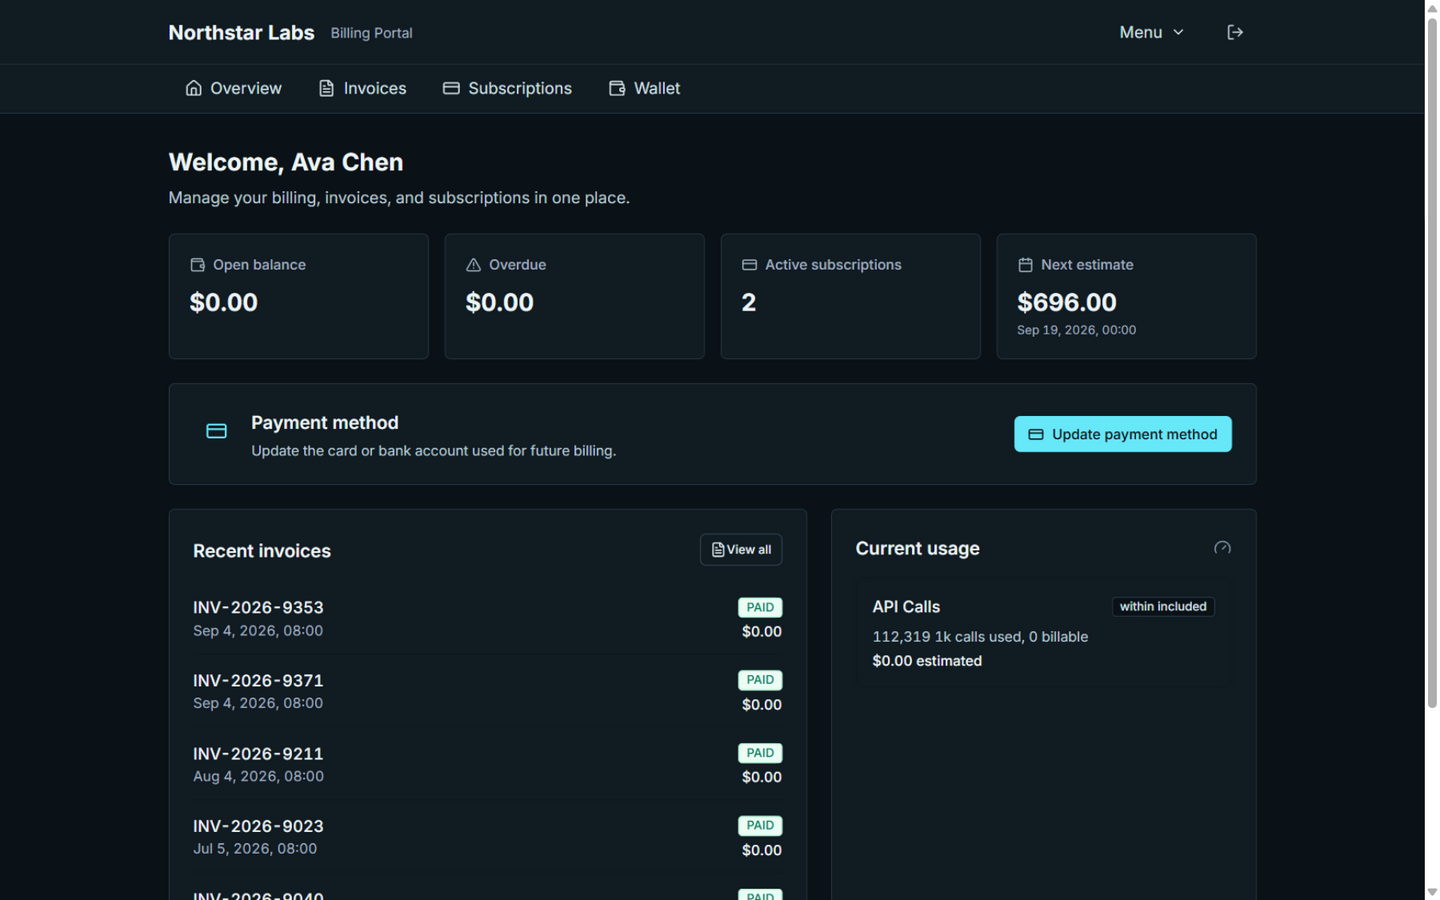This screenshot has height=900, width=1440.
Task: Open invoice INV-2026-9211
Action: (x=487, y=765)
